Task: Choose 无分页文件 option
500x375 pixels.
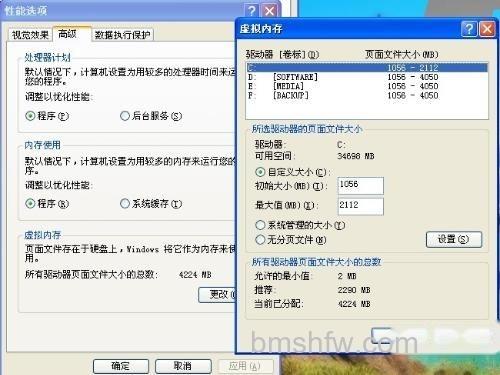Action: (260, 240)
